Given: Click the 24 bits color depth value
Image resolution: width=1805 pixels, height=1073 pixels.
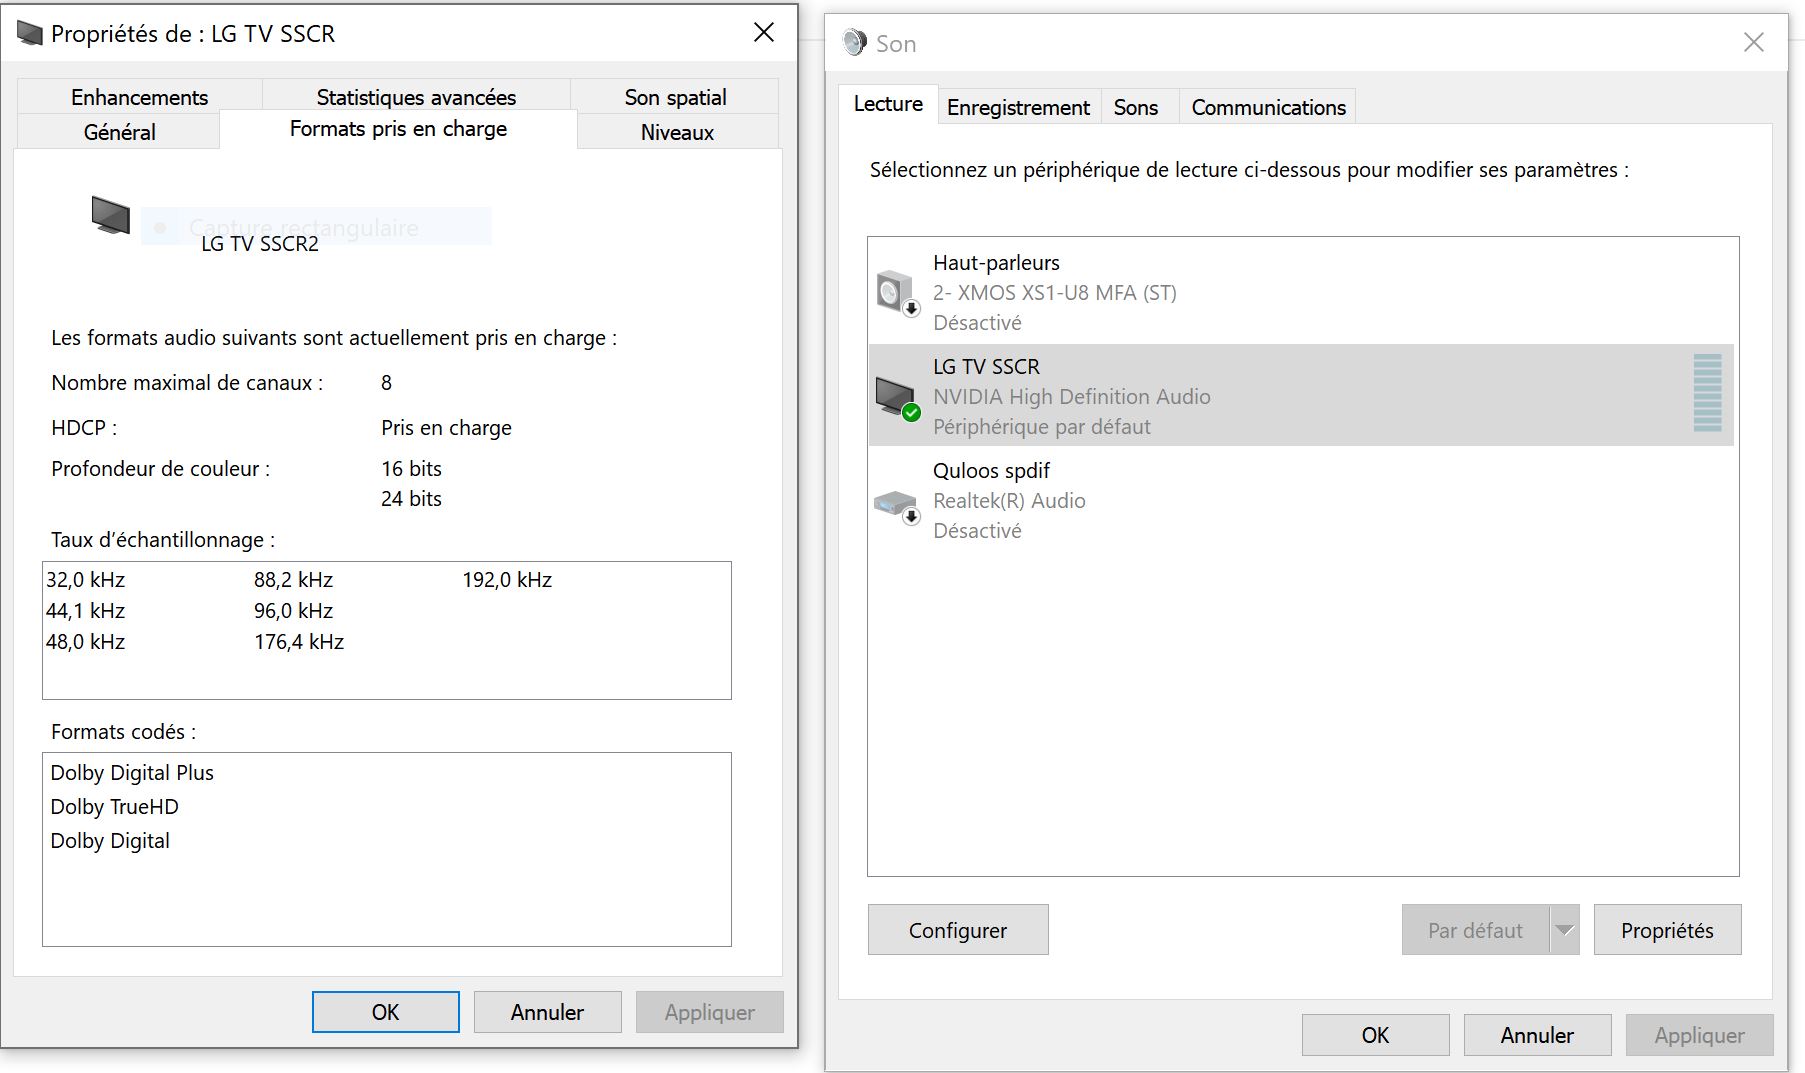Looking at the screenshot, I should (411, 499).
